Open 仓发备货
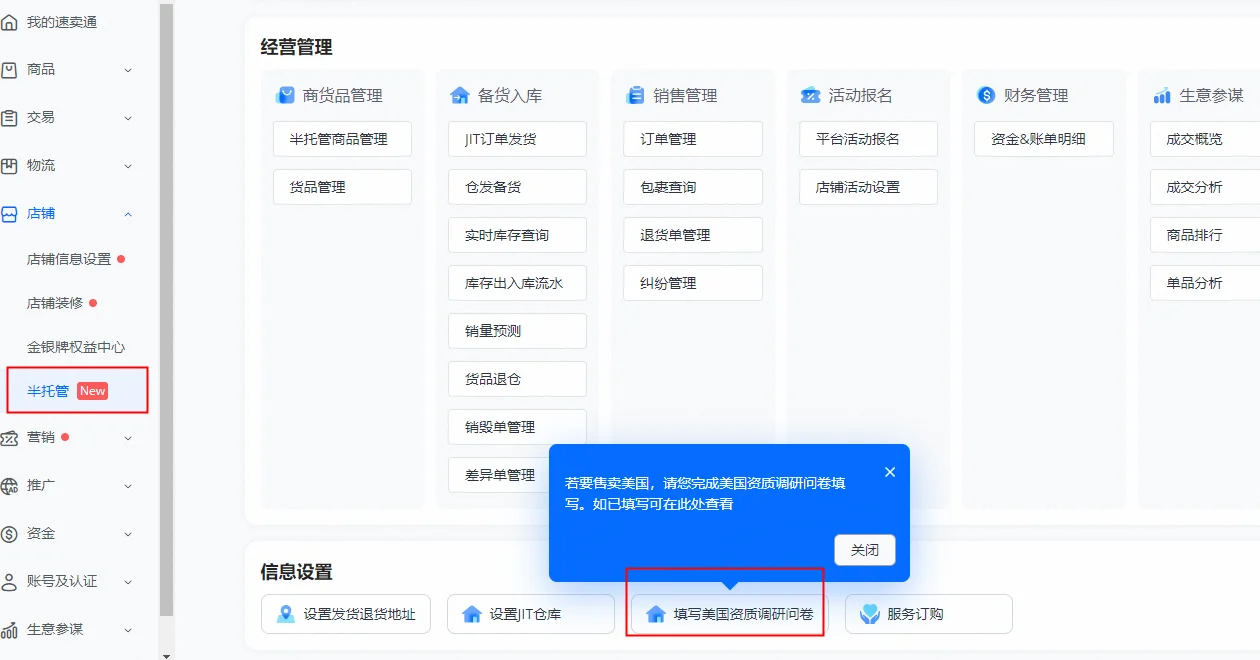The image size is (1260, 660). click(517, 187)
